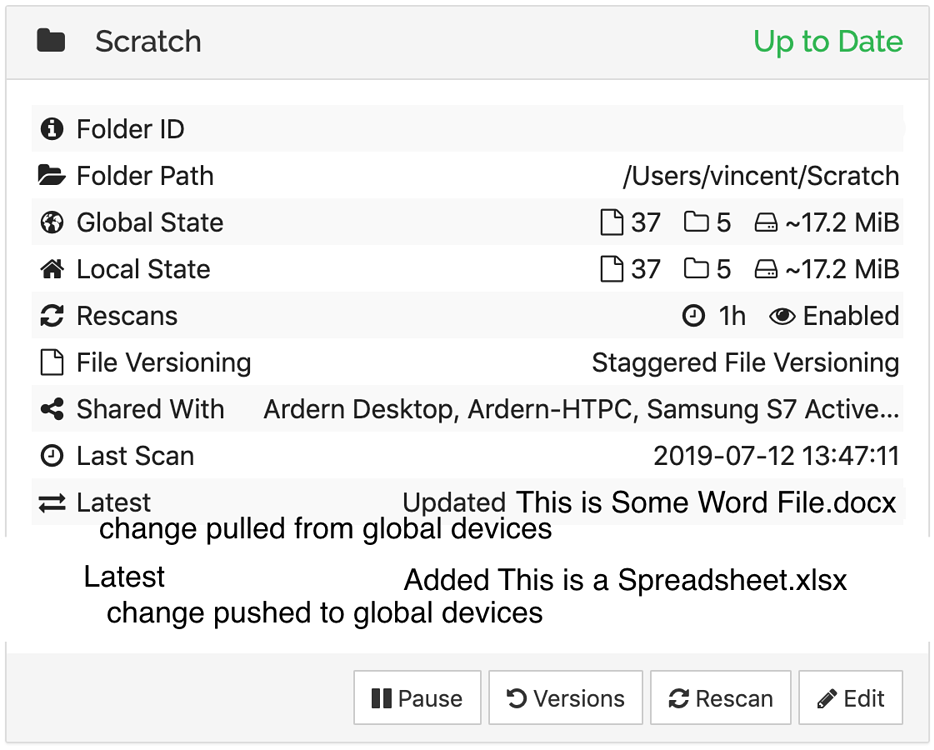Click the Folder ID info icon

52,129
